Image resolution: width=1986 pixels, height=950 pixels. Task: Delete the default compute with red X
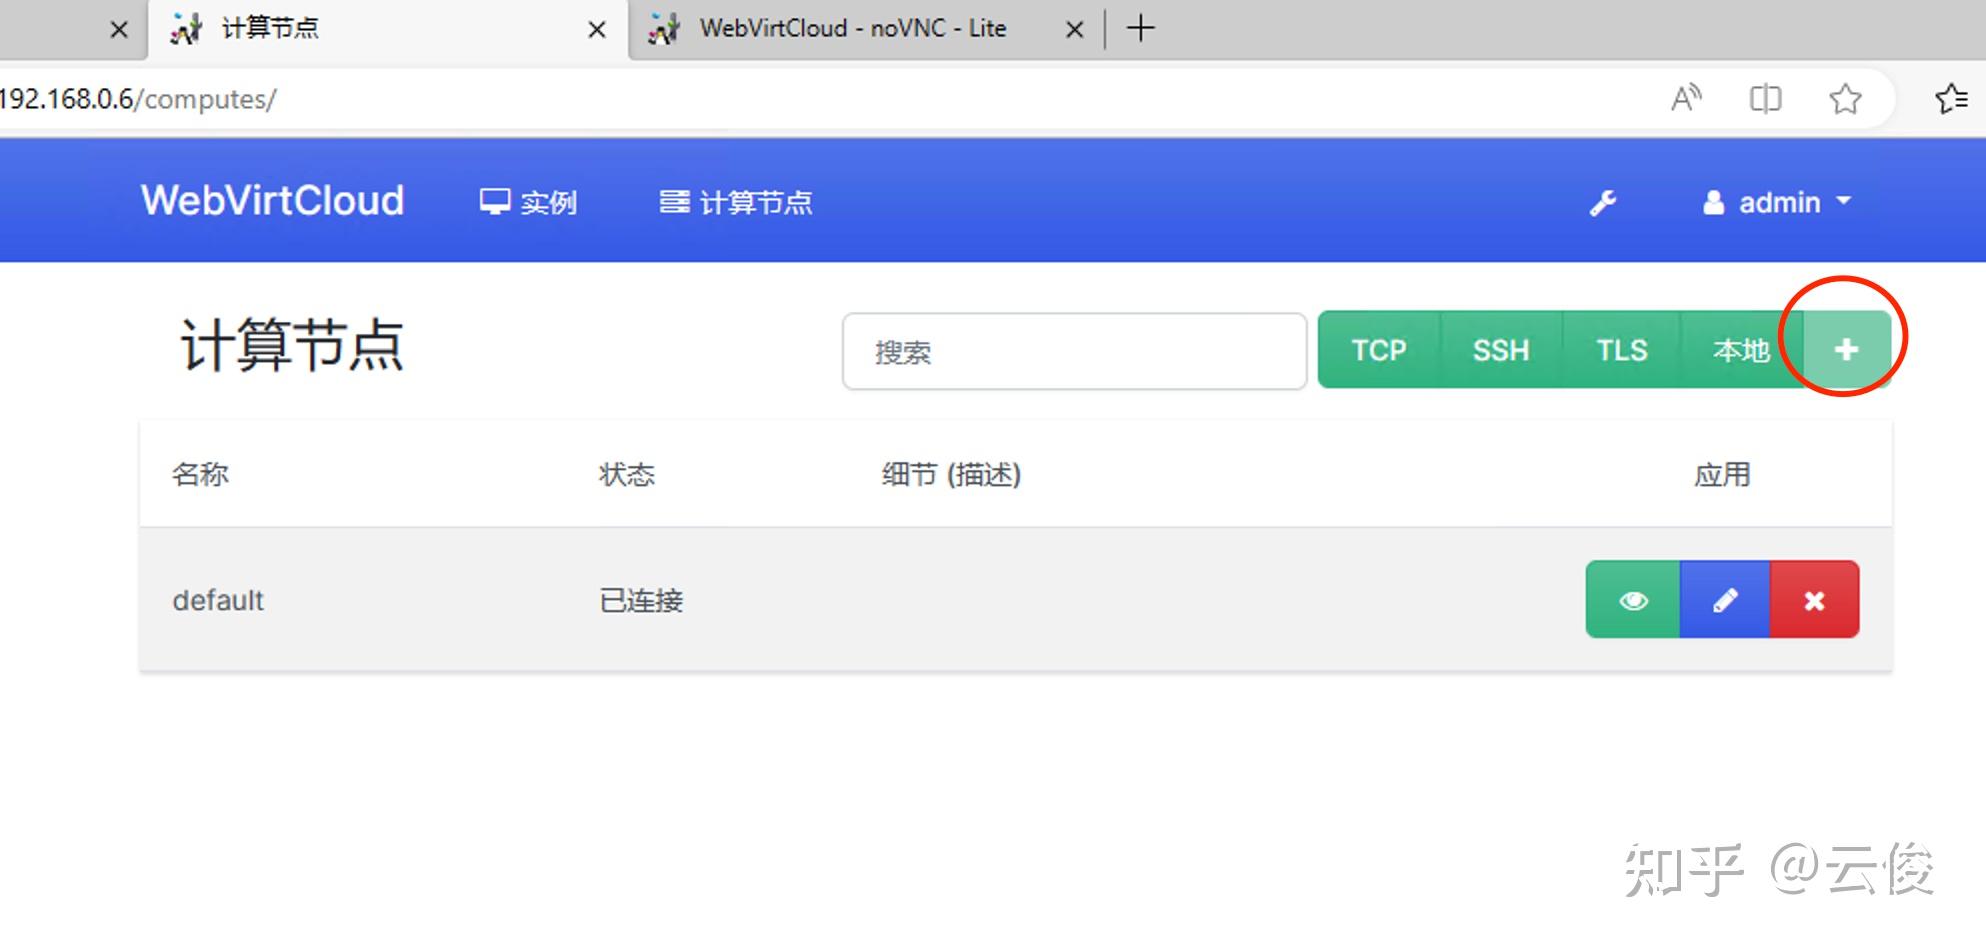(1814, 600)
